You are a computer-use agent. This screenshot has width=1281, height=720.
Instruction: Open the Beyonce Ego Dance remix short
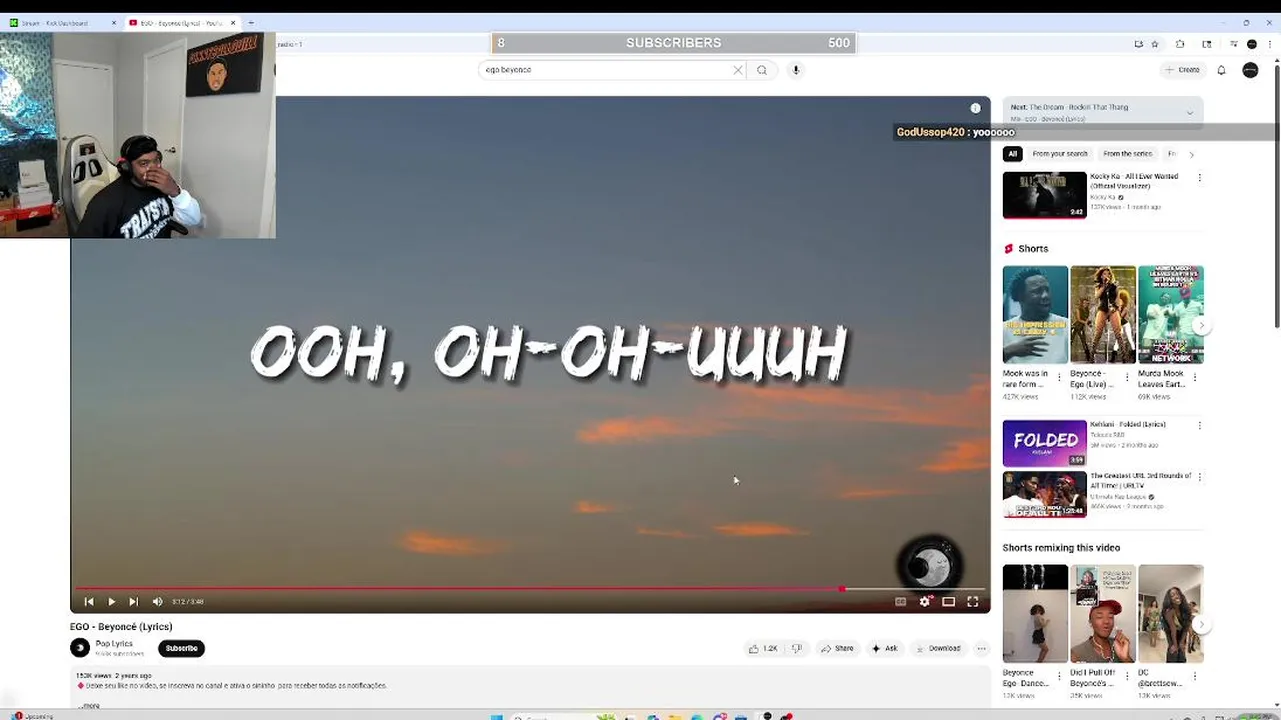click(x=1035, y=614)
